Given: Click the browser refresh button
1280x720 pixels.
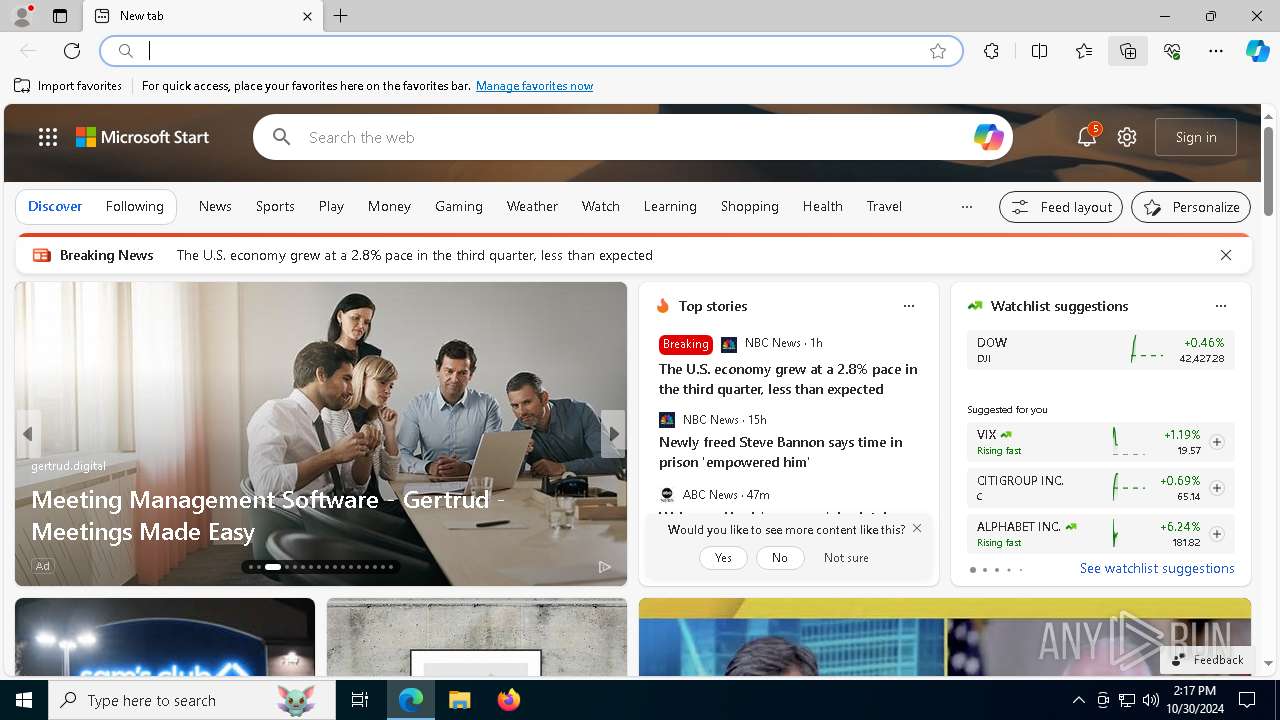Looking at the screenshot, I should [72, 51].
